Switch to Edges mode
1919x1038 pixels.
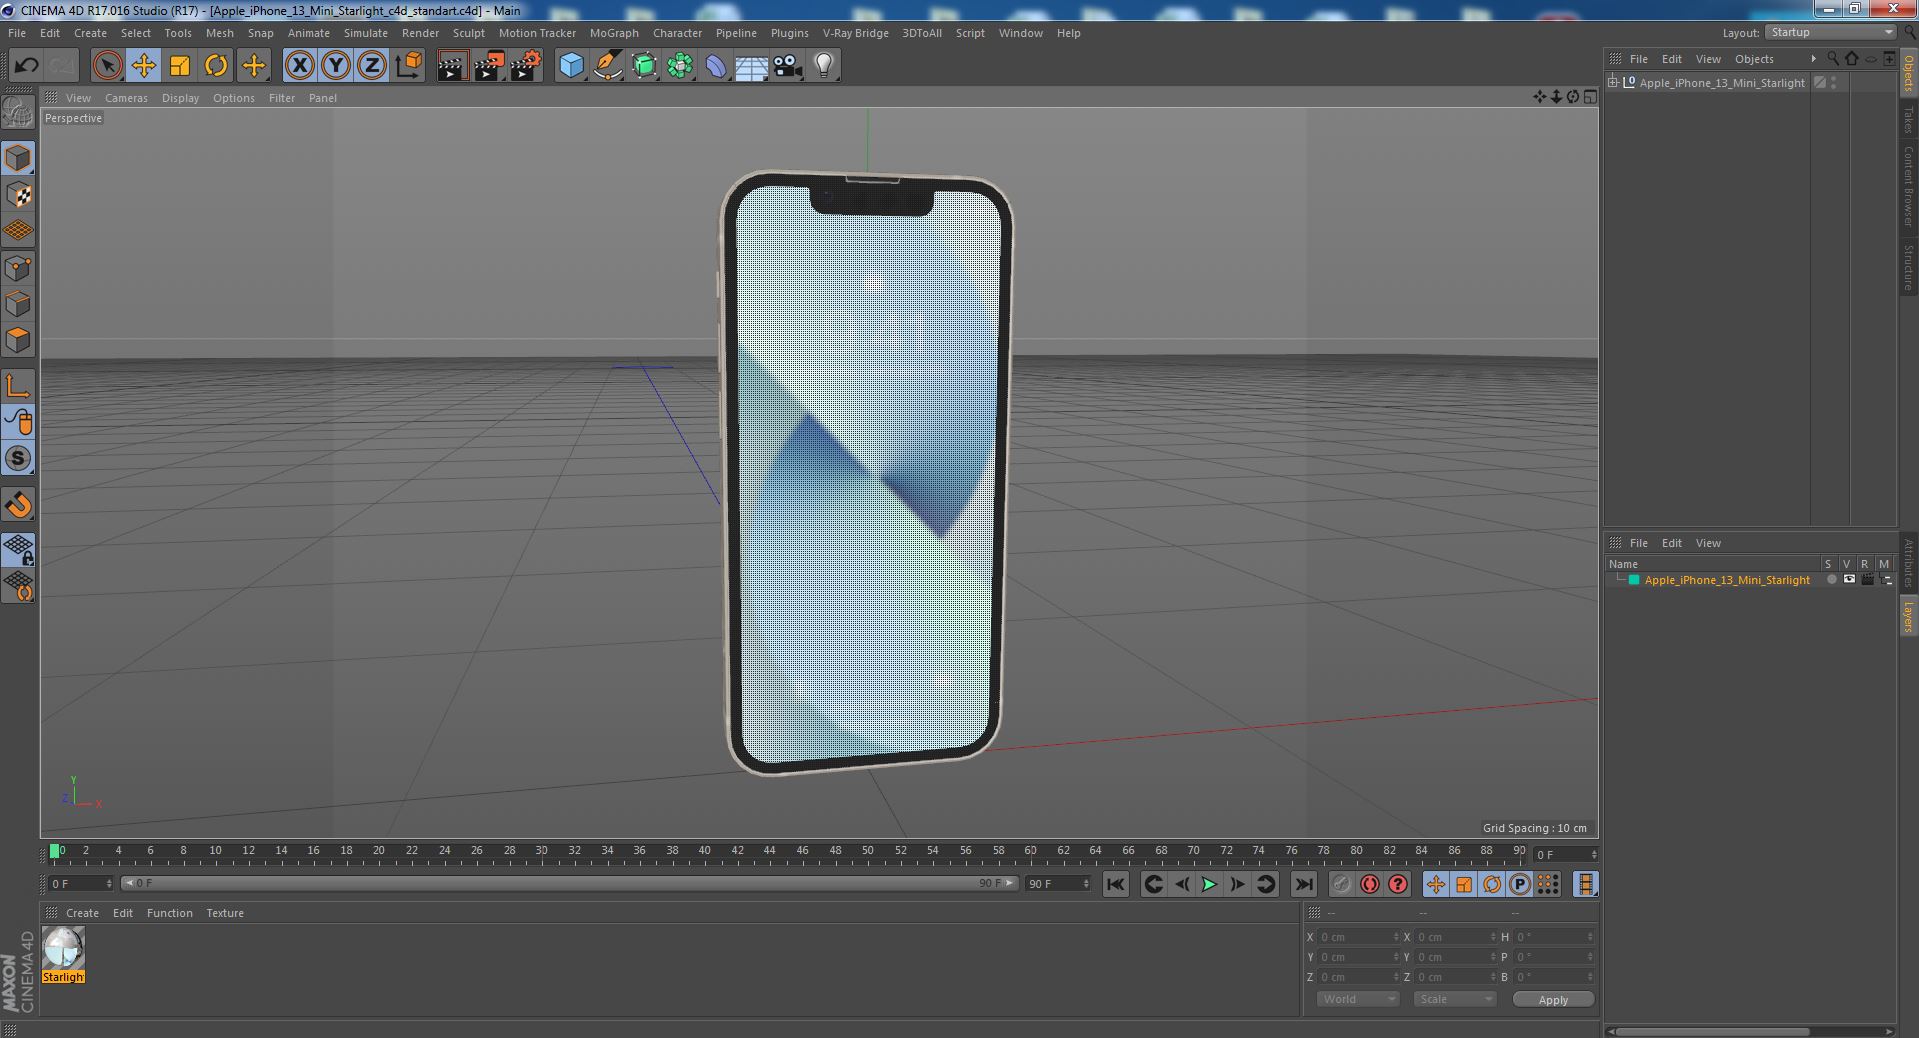tap(18, 304)
